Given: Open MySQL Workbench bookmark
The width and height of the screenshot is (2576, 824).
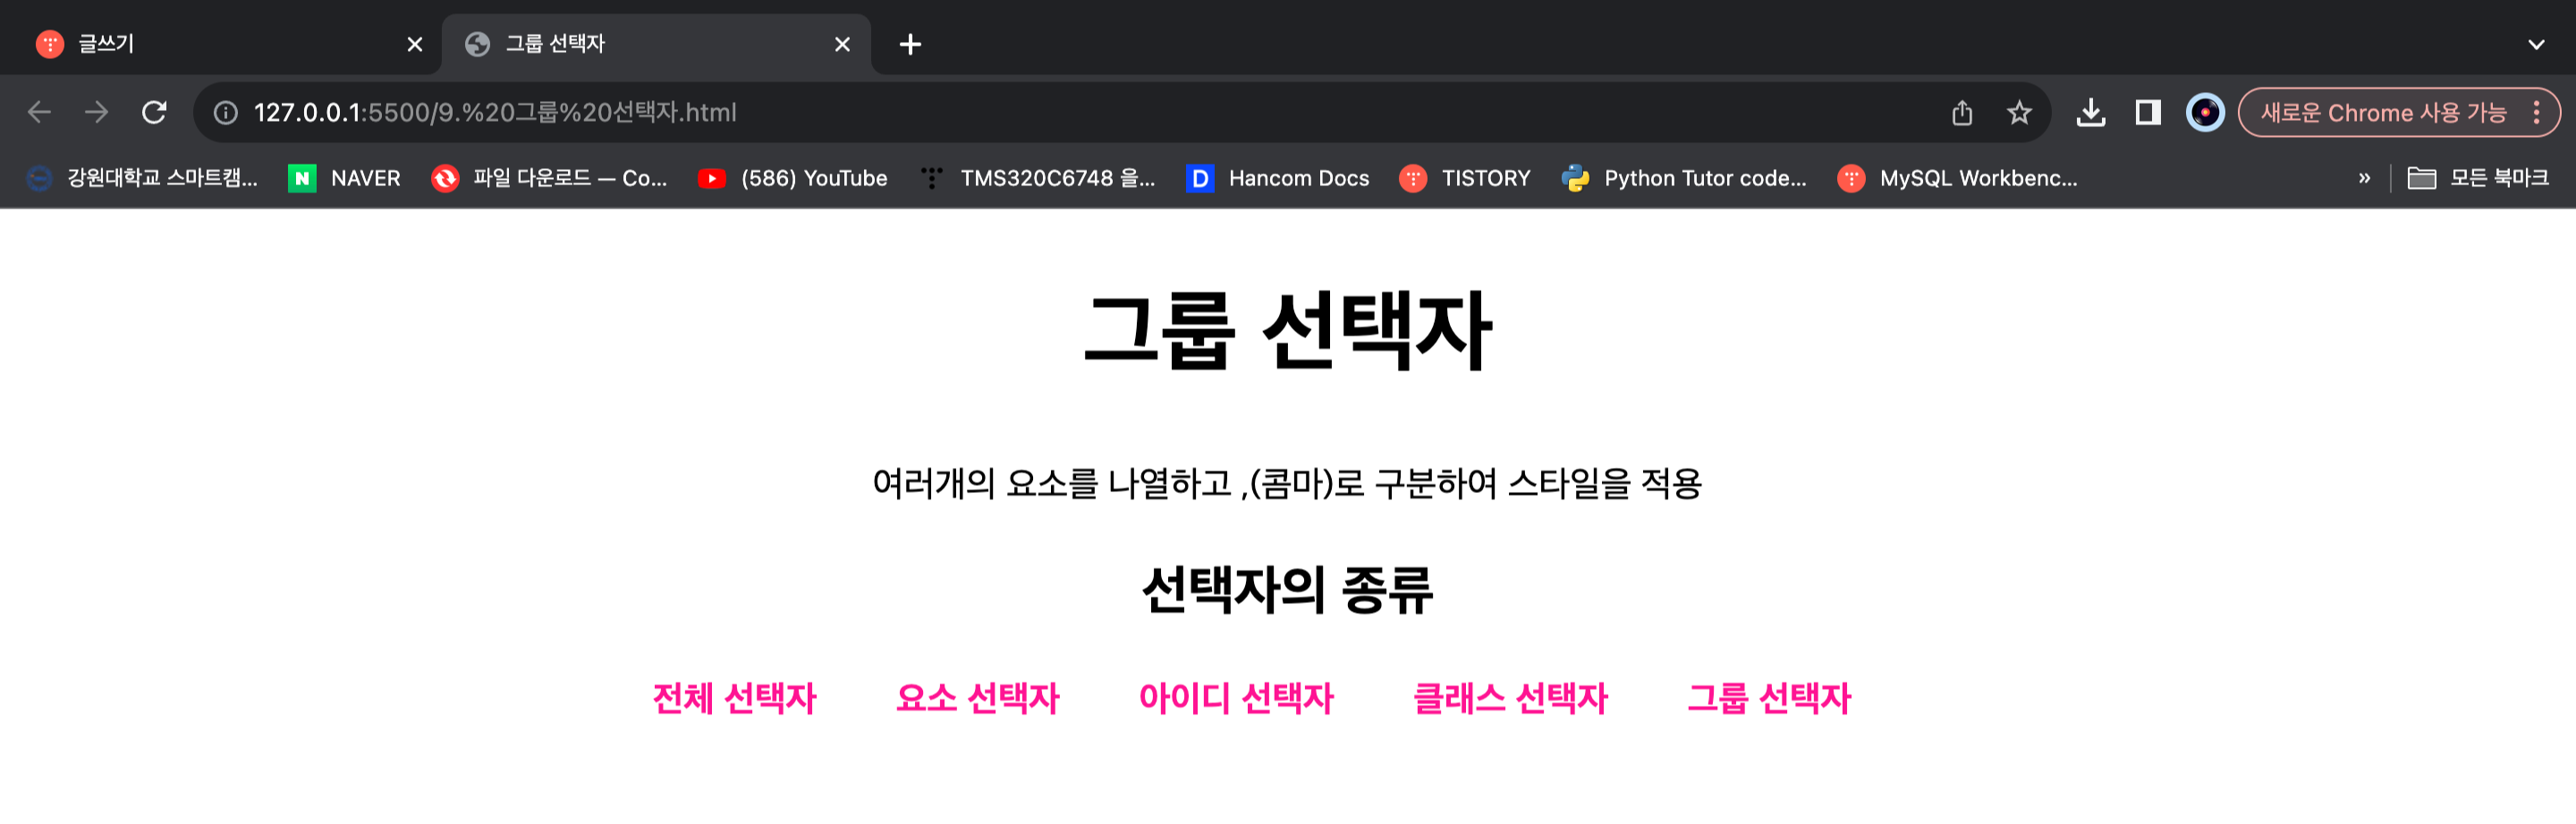Looking at the screenshot, I should pyautogui.click(x=1958, y=178).
